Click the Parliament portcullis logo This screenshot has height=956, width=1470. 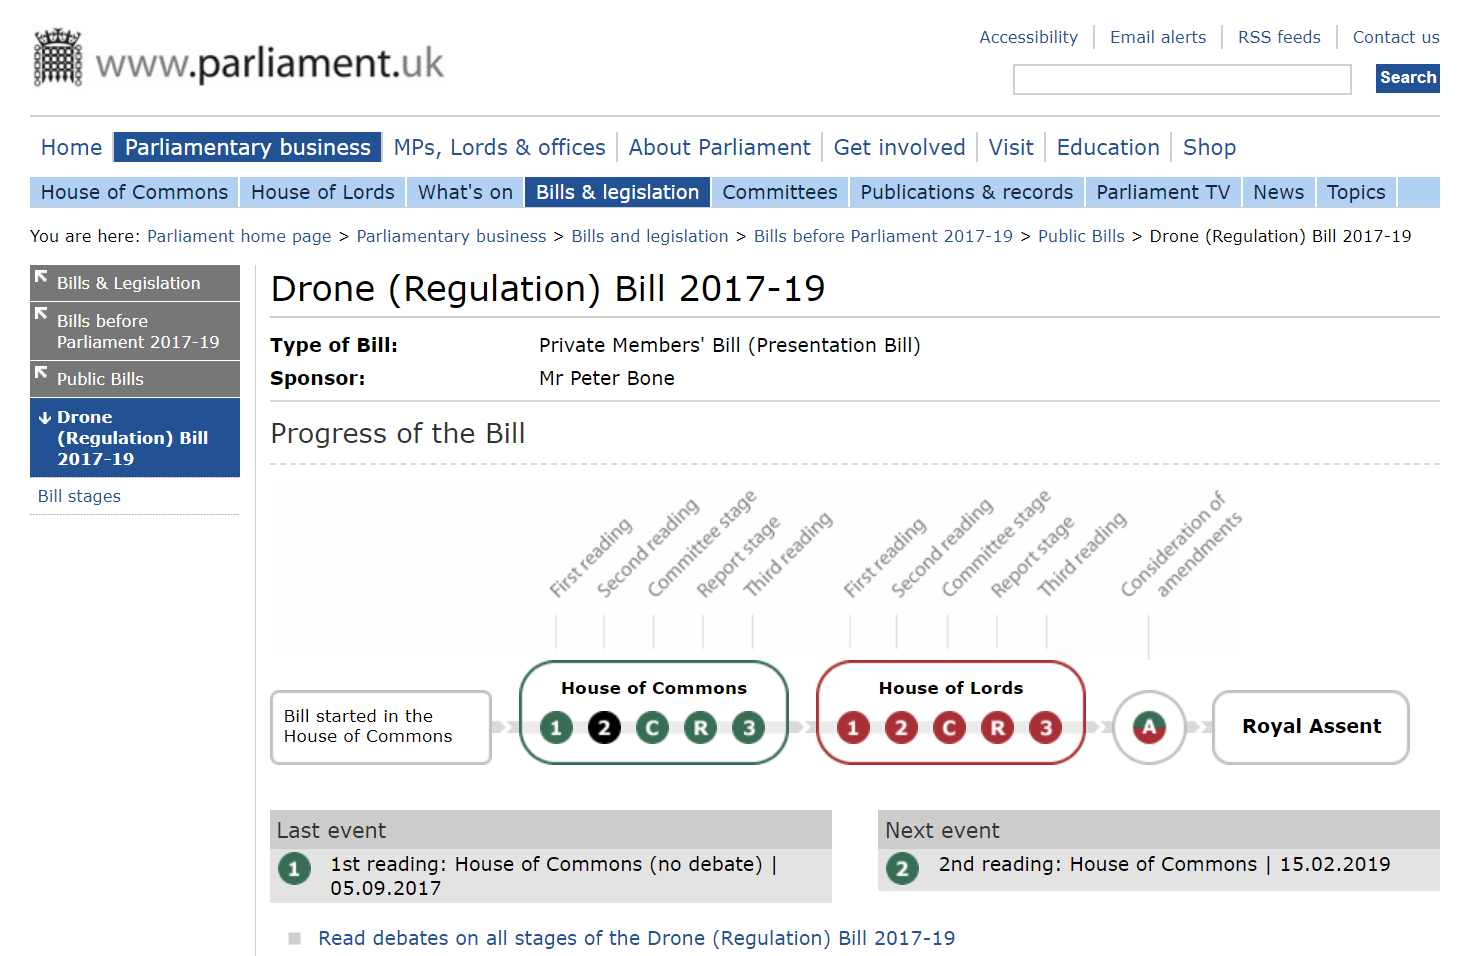57,57
